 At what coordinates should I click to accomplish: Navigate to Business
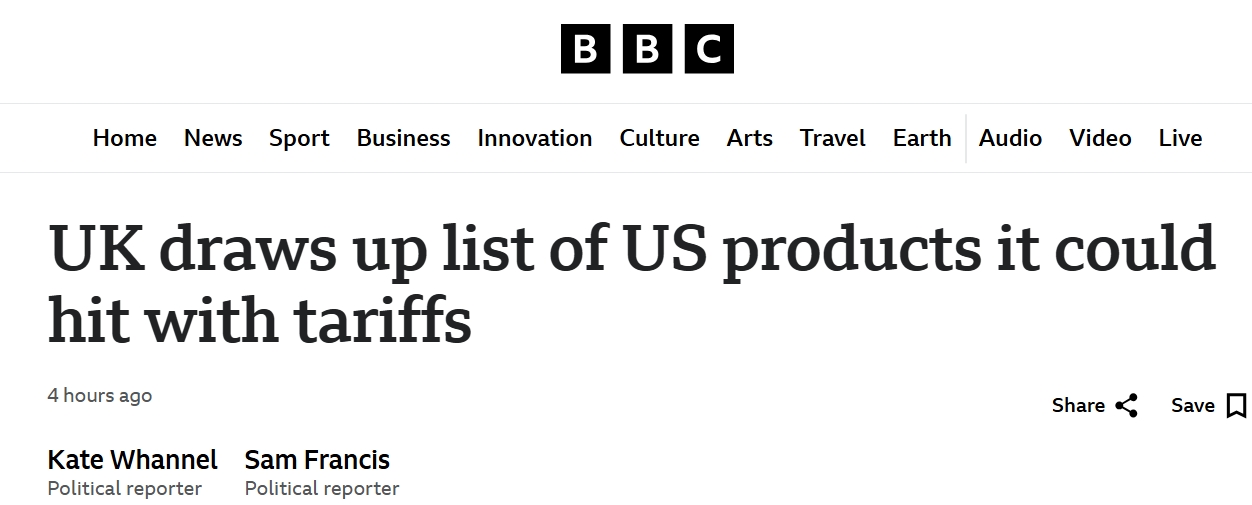(404, 138)
